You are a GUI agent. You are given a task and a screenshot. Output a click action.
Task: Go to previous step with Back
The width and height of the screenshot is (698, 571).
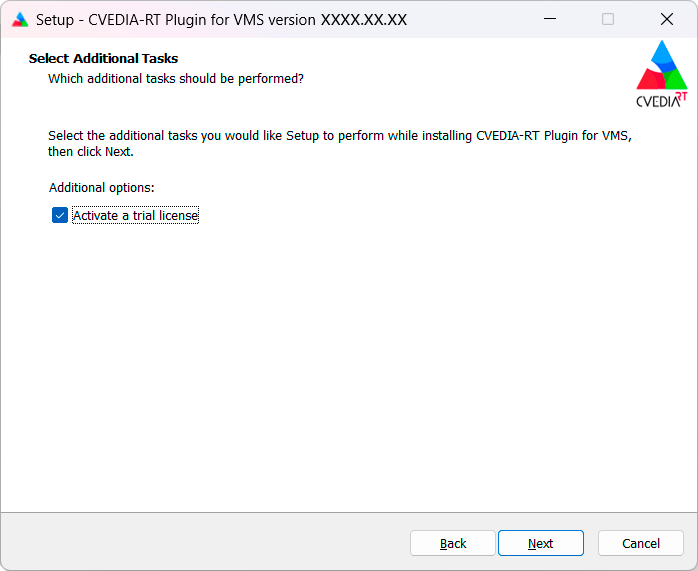tap(453, 543)
